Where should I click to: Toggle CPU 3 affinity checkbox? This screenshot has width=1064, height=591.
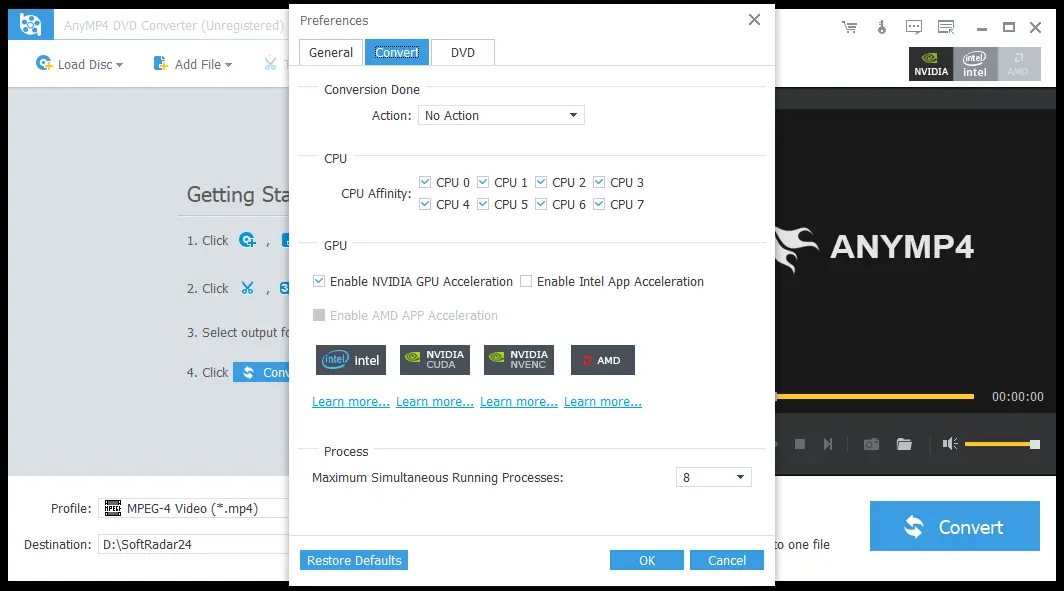coord(599,182)
